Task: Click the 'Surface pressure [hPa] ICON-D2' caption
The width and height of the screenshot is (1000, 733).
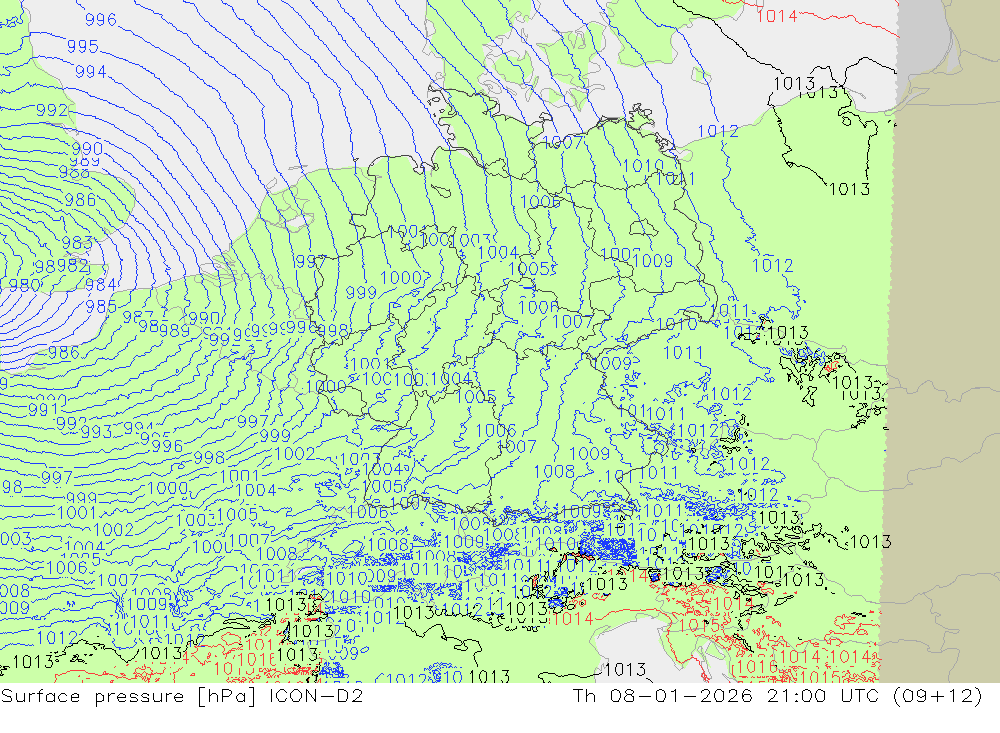Action: click(182, 696)
